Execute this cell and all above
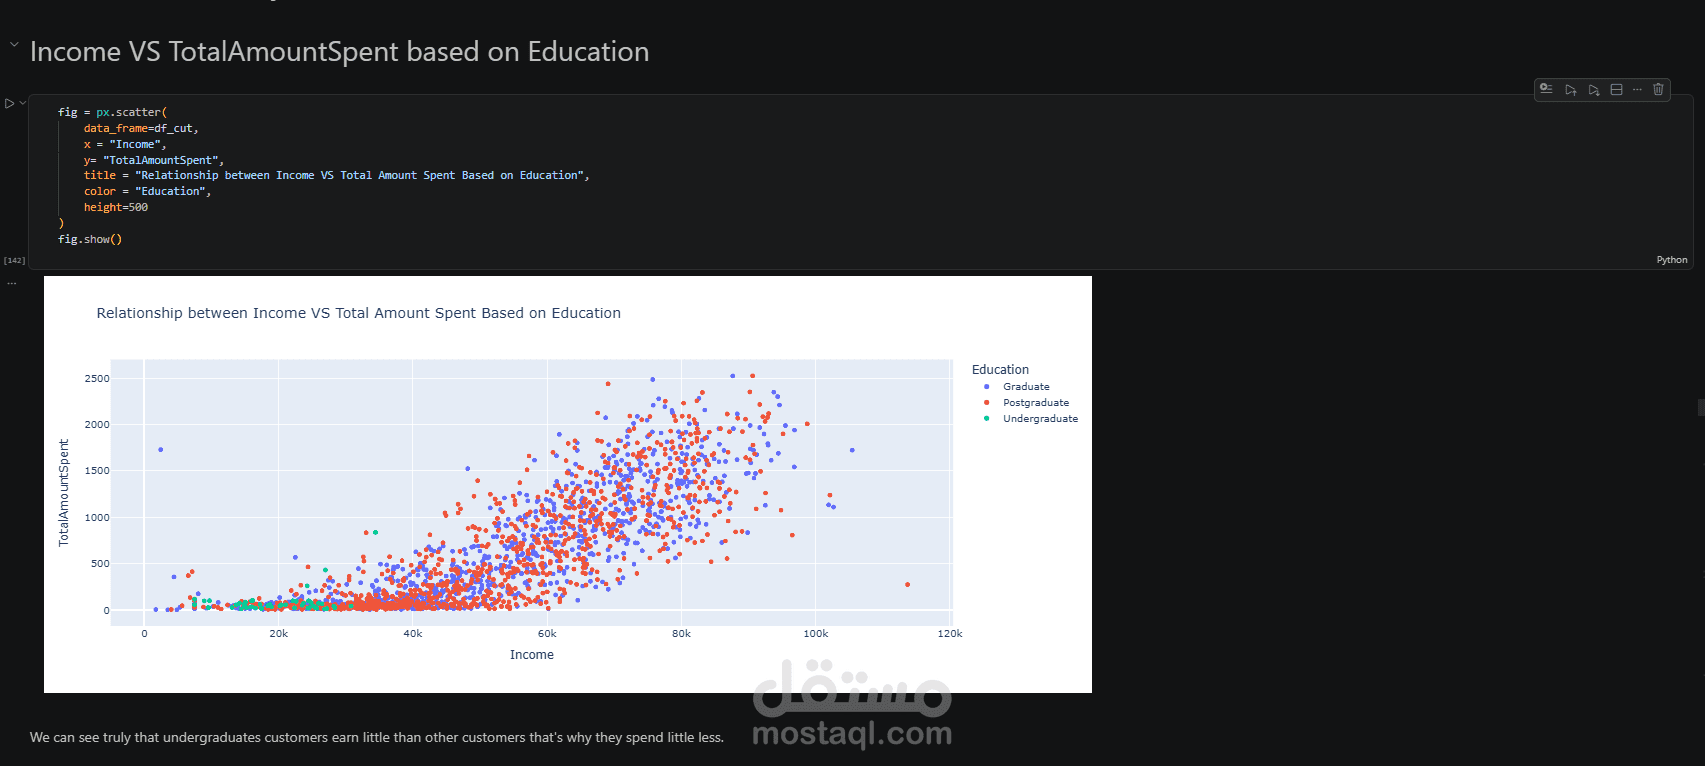This screenshot has width=1705, height=766. coord(1570,90)
